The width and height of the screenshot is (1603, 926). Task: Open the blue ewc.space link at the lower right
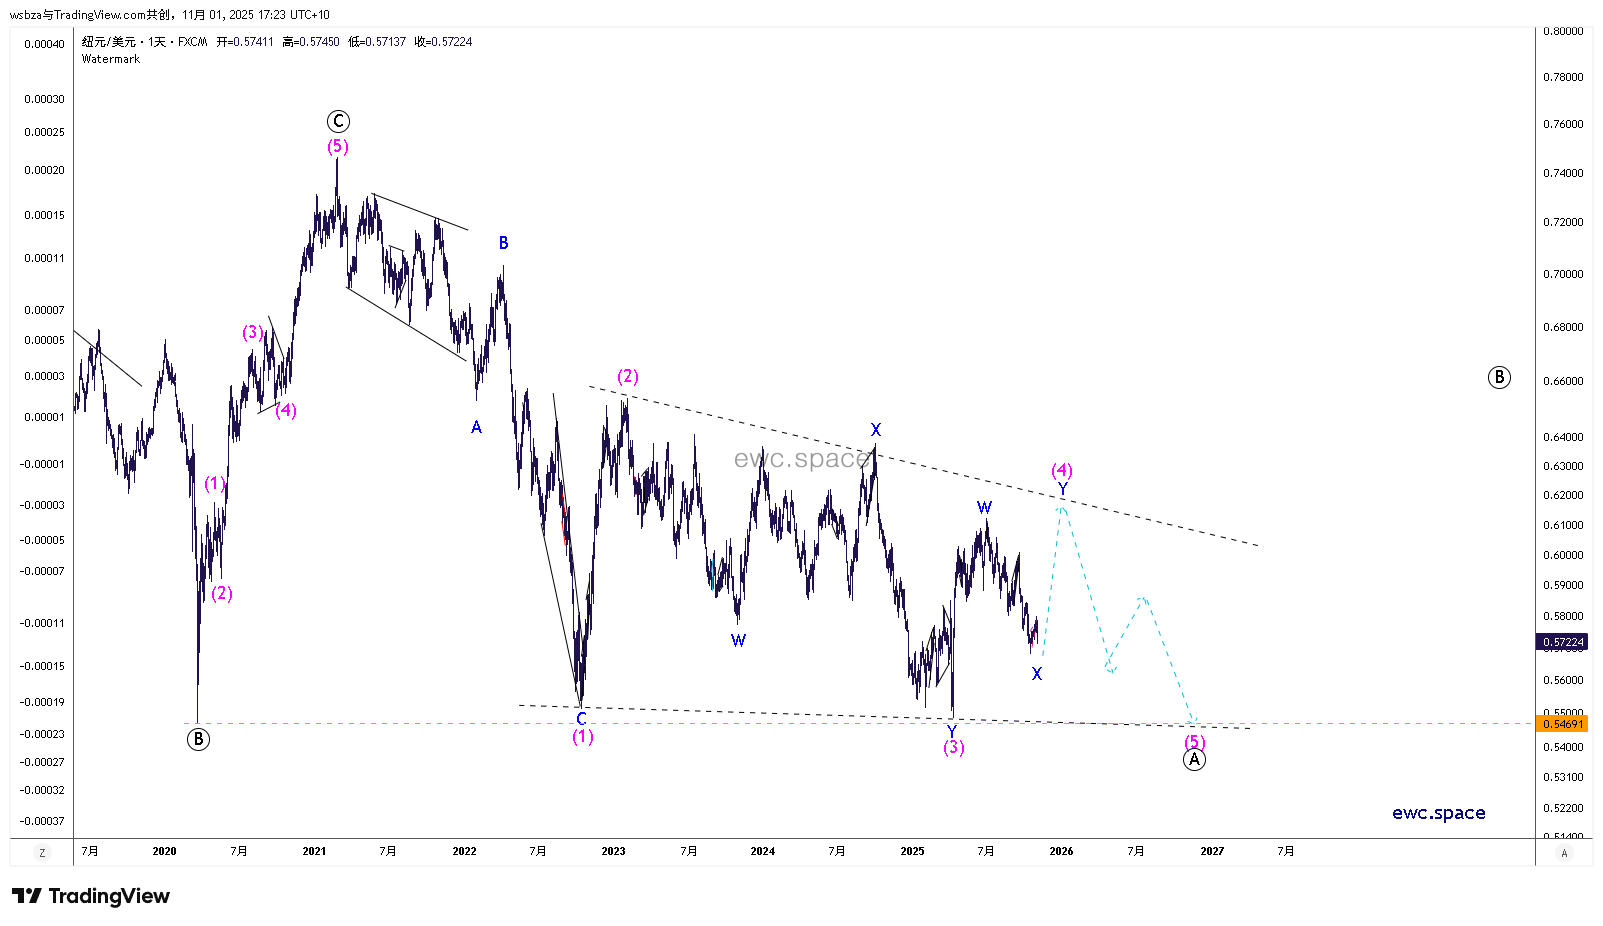(x=1438, y=813)
